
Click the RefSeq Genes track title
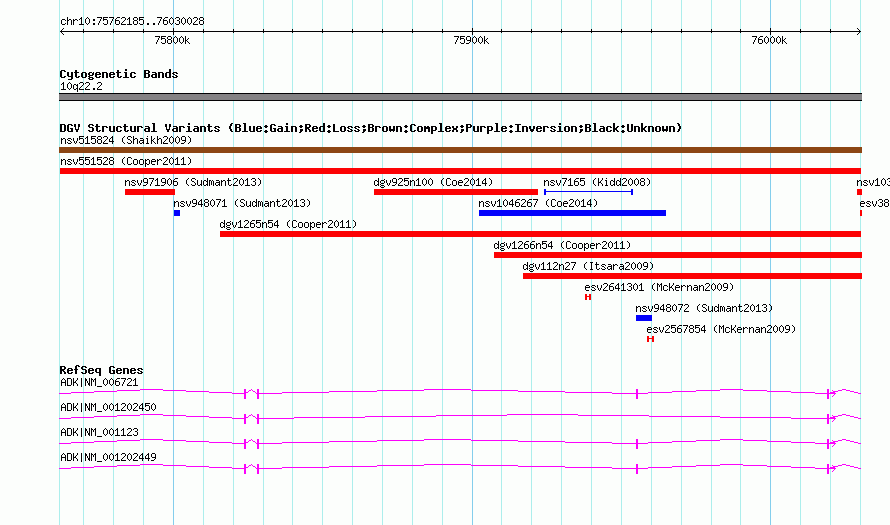tap(101, 370)
